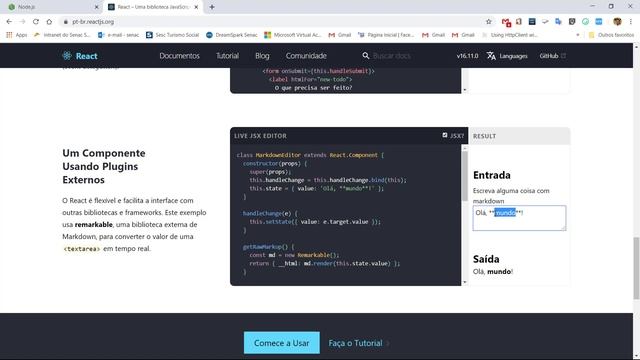Viewport: 640px width, 360px height.
Task: Open Tutorial in navbar
Action: click(227, 56)
